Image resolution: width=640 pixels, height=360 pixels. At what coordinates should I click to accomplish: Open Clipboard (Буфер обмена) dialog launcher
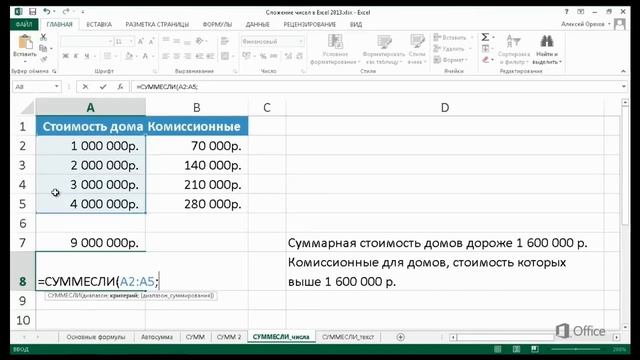click(x=54, y=71)
